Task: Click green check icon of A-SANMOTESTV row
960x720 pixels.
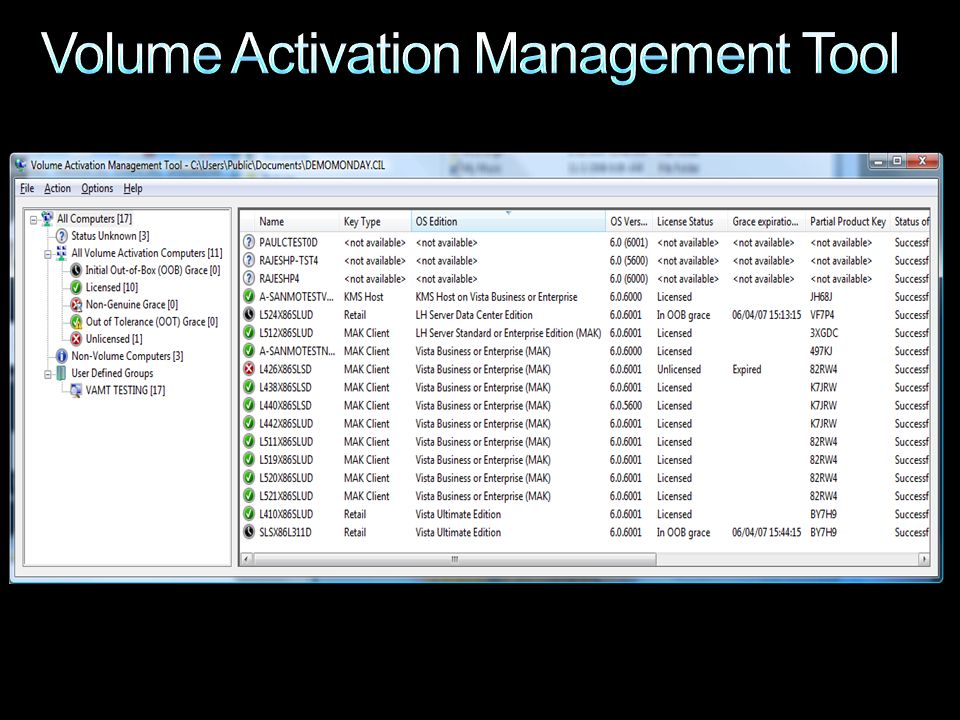Action: tap(249, 297)
